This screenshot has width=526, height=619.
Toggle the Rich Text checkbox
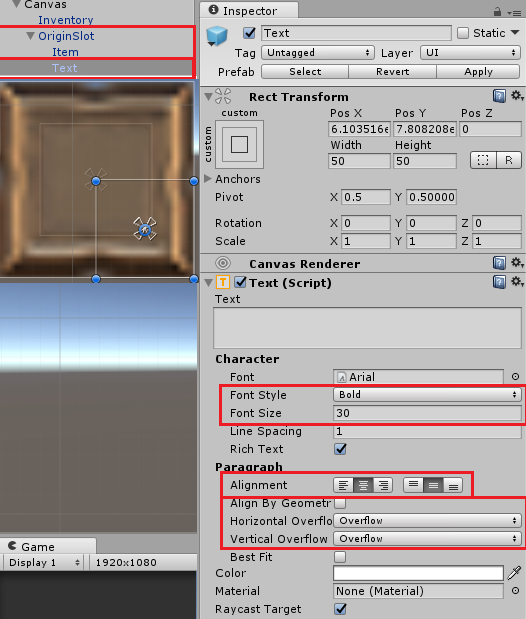pos(340,449)
